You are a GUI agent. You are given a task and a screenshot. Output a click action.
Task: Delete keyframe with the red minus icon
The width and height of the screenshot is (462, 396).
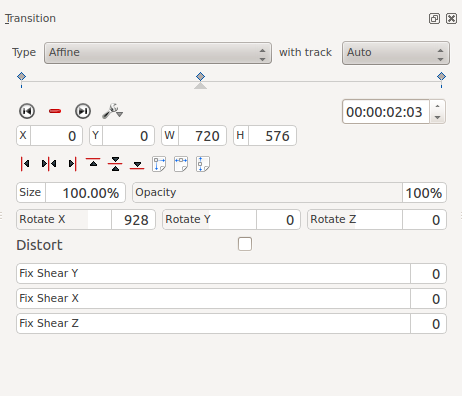coord(55,111)
